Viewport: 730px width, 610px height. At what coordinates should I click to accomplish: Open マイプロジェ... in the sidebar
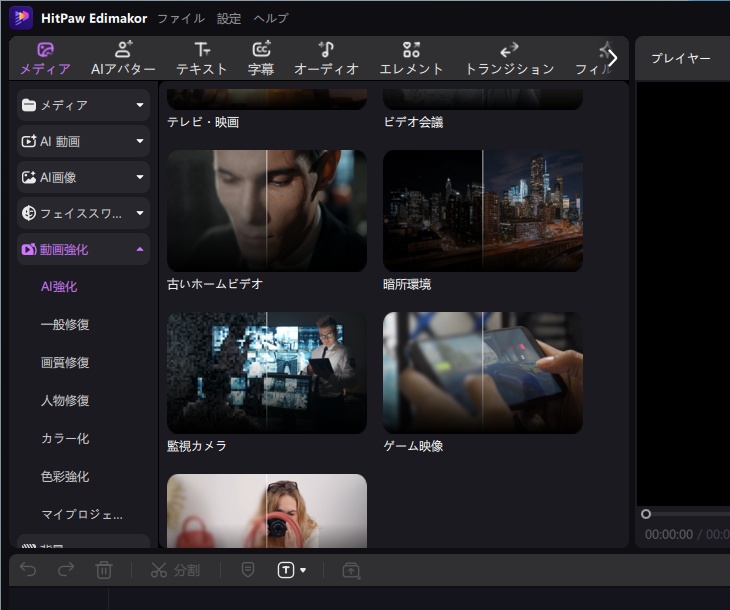(x=82, y=515)
